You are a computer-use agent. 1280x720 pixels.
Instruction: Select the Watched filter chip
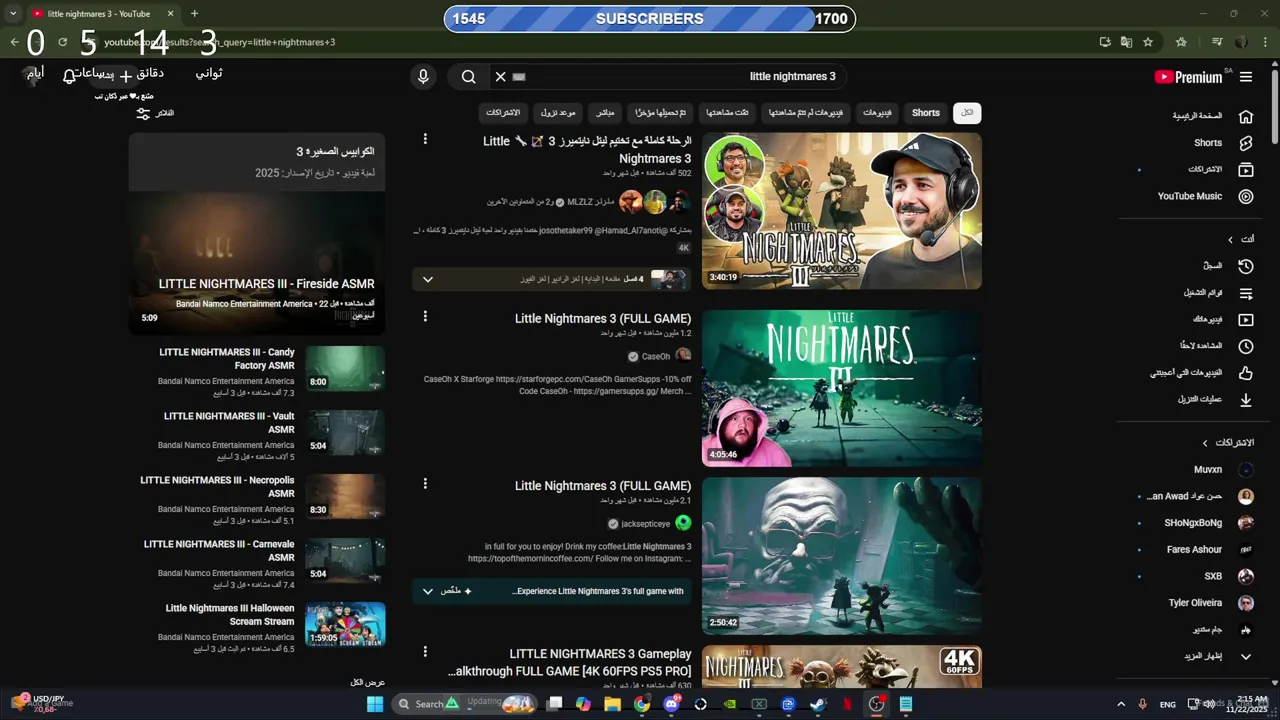(728, 113)
